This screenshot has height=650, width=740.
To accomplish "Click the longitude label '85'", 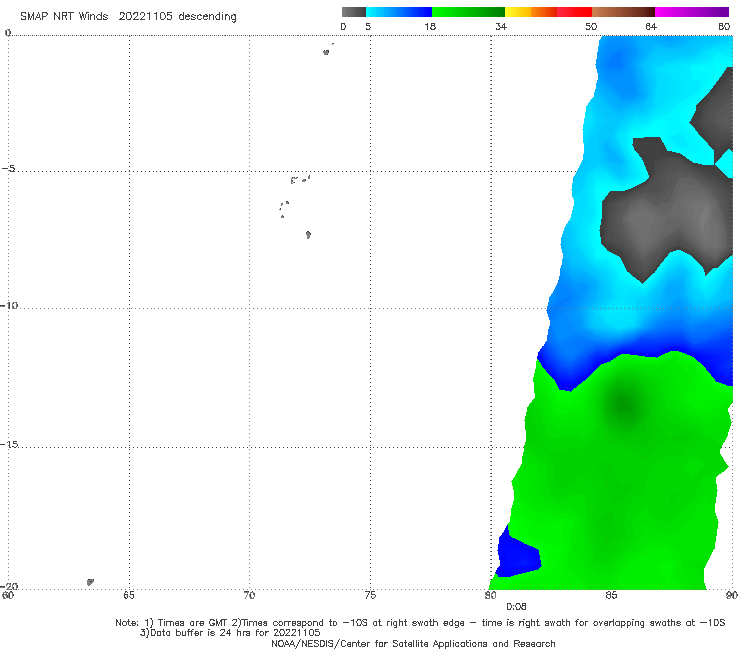I will (611, 596).
